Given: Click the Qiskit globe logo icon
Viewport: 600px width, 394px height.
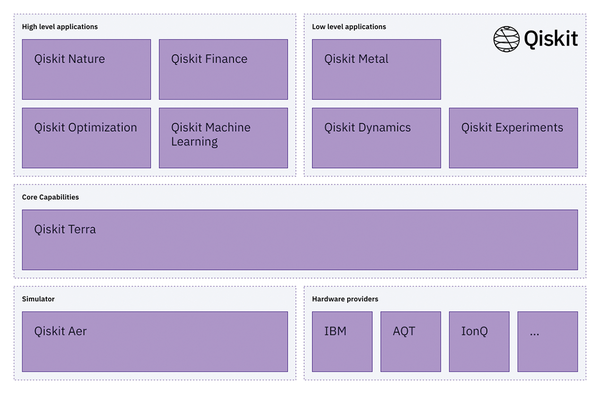Looking at the screenshot, I should click(506, 39).
